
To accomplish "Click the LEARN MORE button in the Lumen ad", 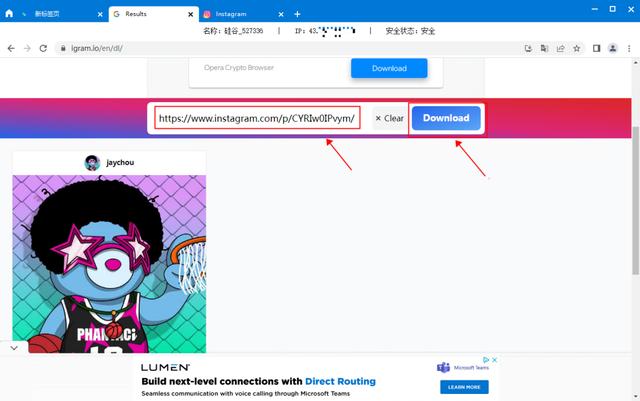I will click(464, 387).
